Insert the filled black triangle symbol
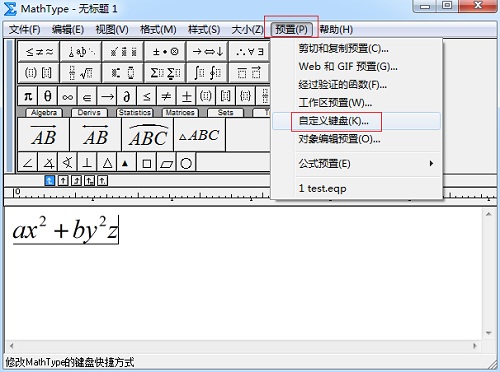The height and width of the screenshot is (372, 500). click(126, 162)
